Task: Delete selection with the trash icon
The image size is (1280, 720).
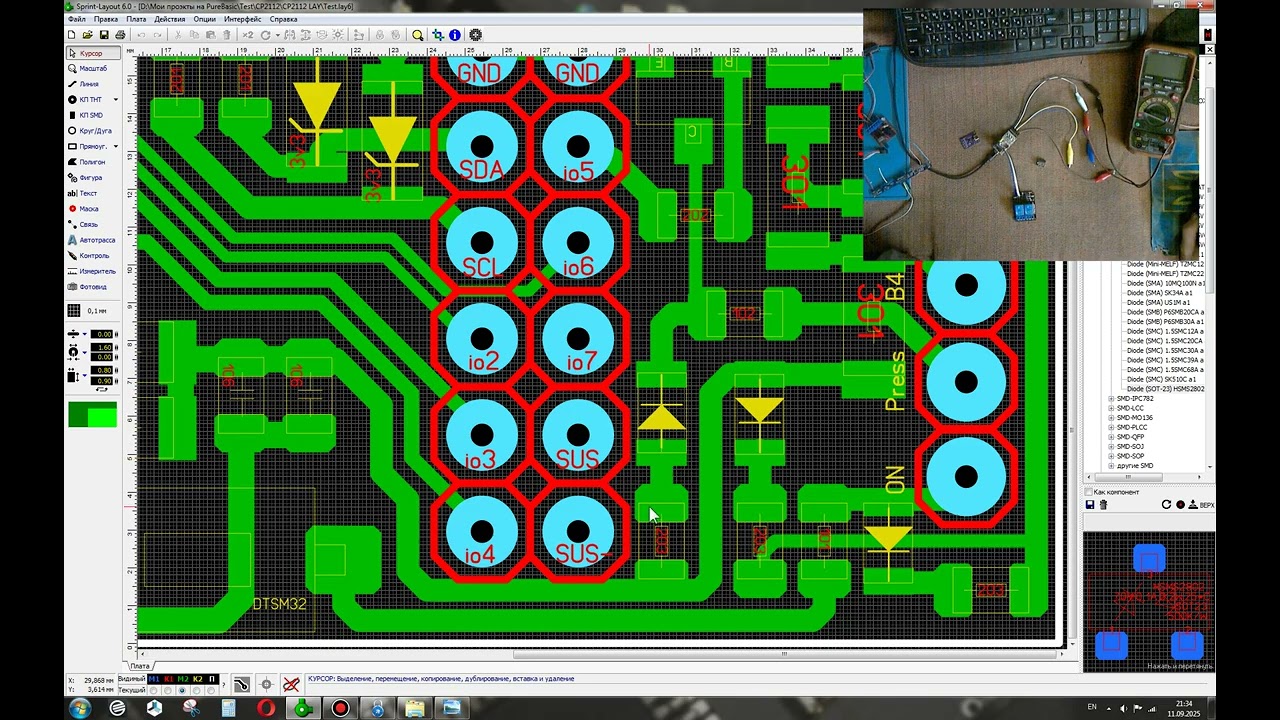Action: (x=226, y=35)
